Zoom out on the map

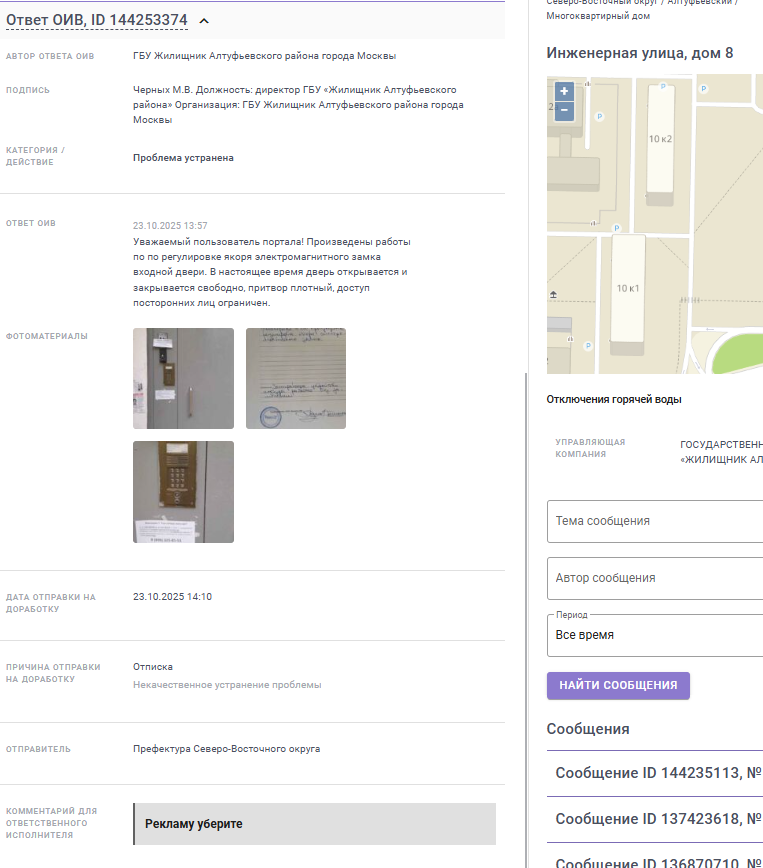pos(564,110)
